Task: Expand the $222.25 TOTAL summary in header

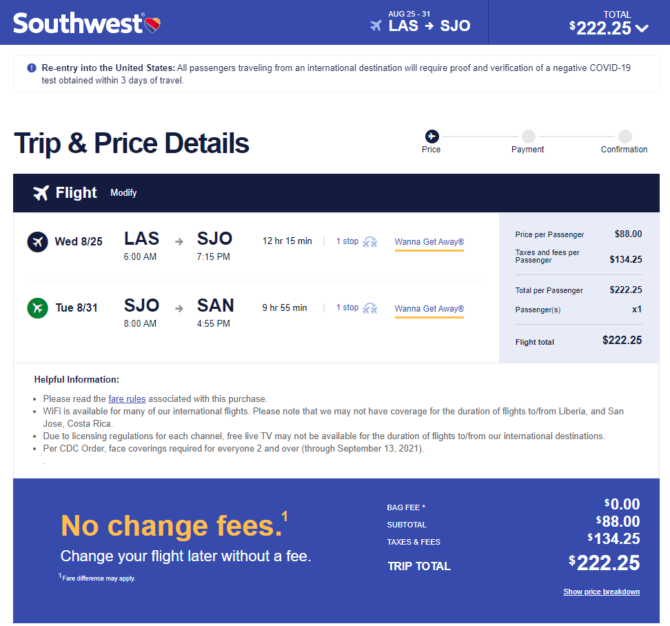Action: pos(608,24)
